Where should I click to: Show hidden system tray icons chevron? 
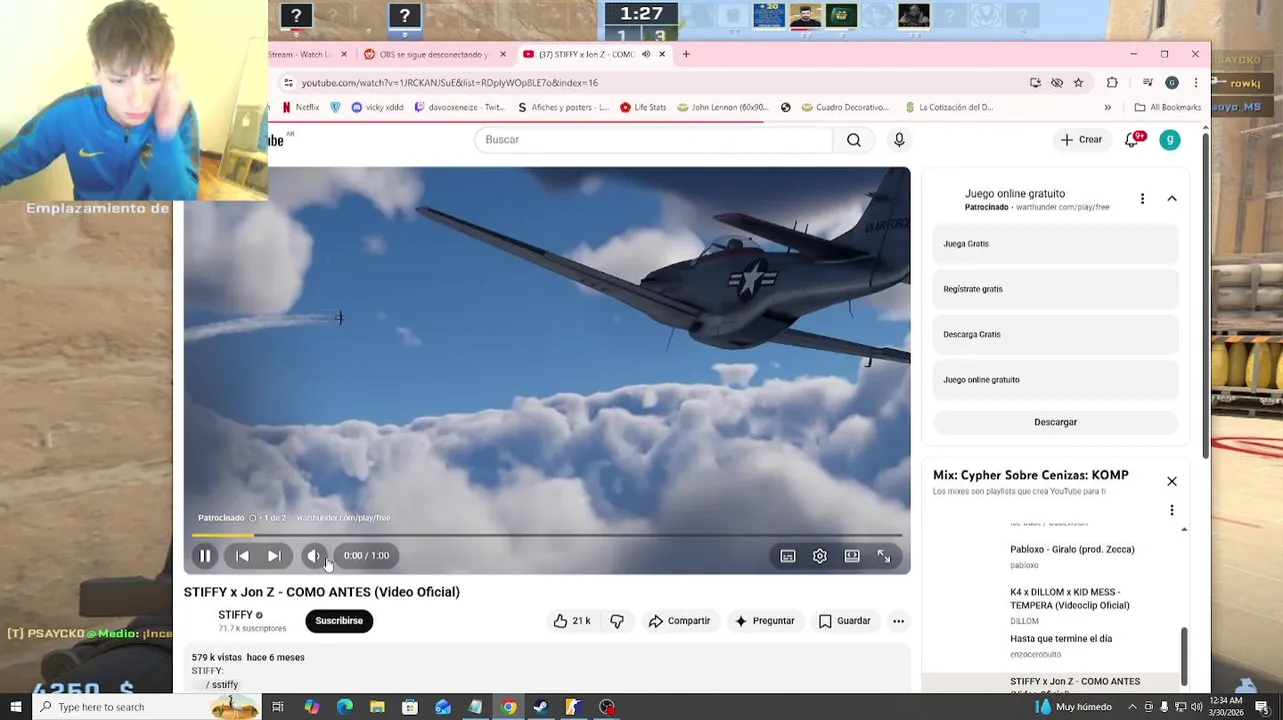pyautogui.click(x=1133, y=707)
